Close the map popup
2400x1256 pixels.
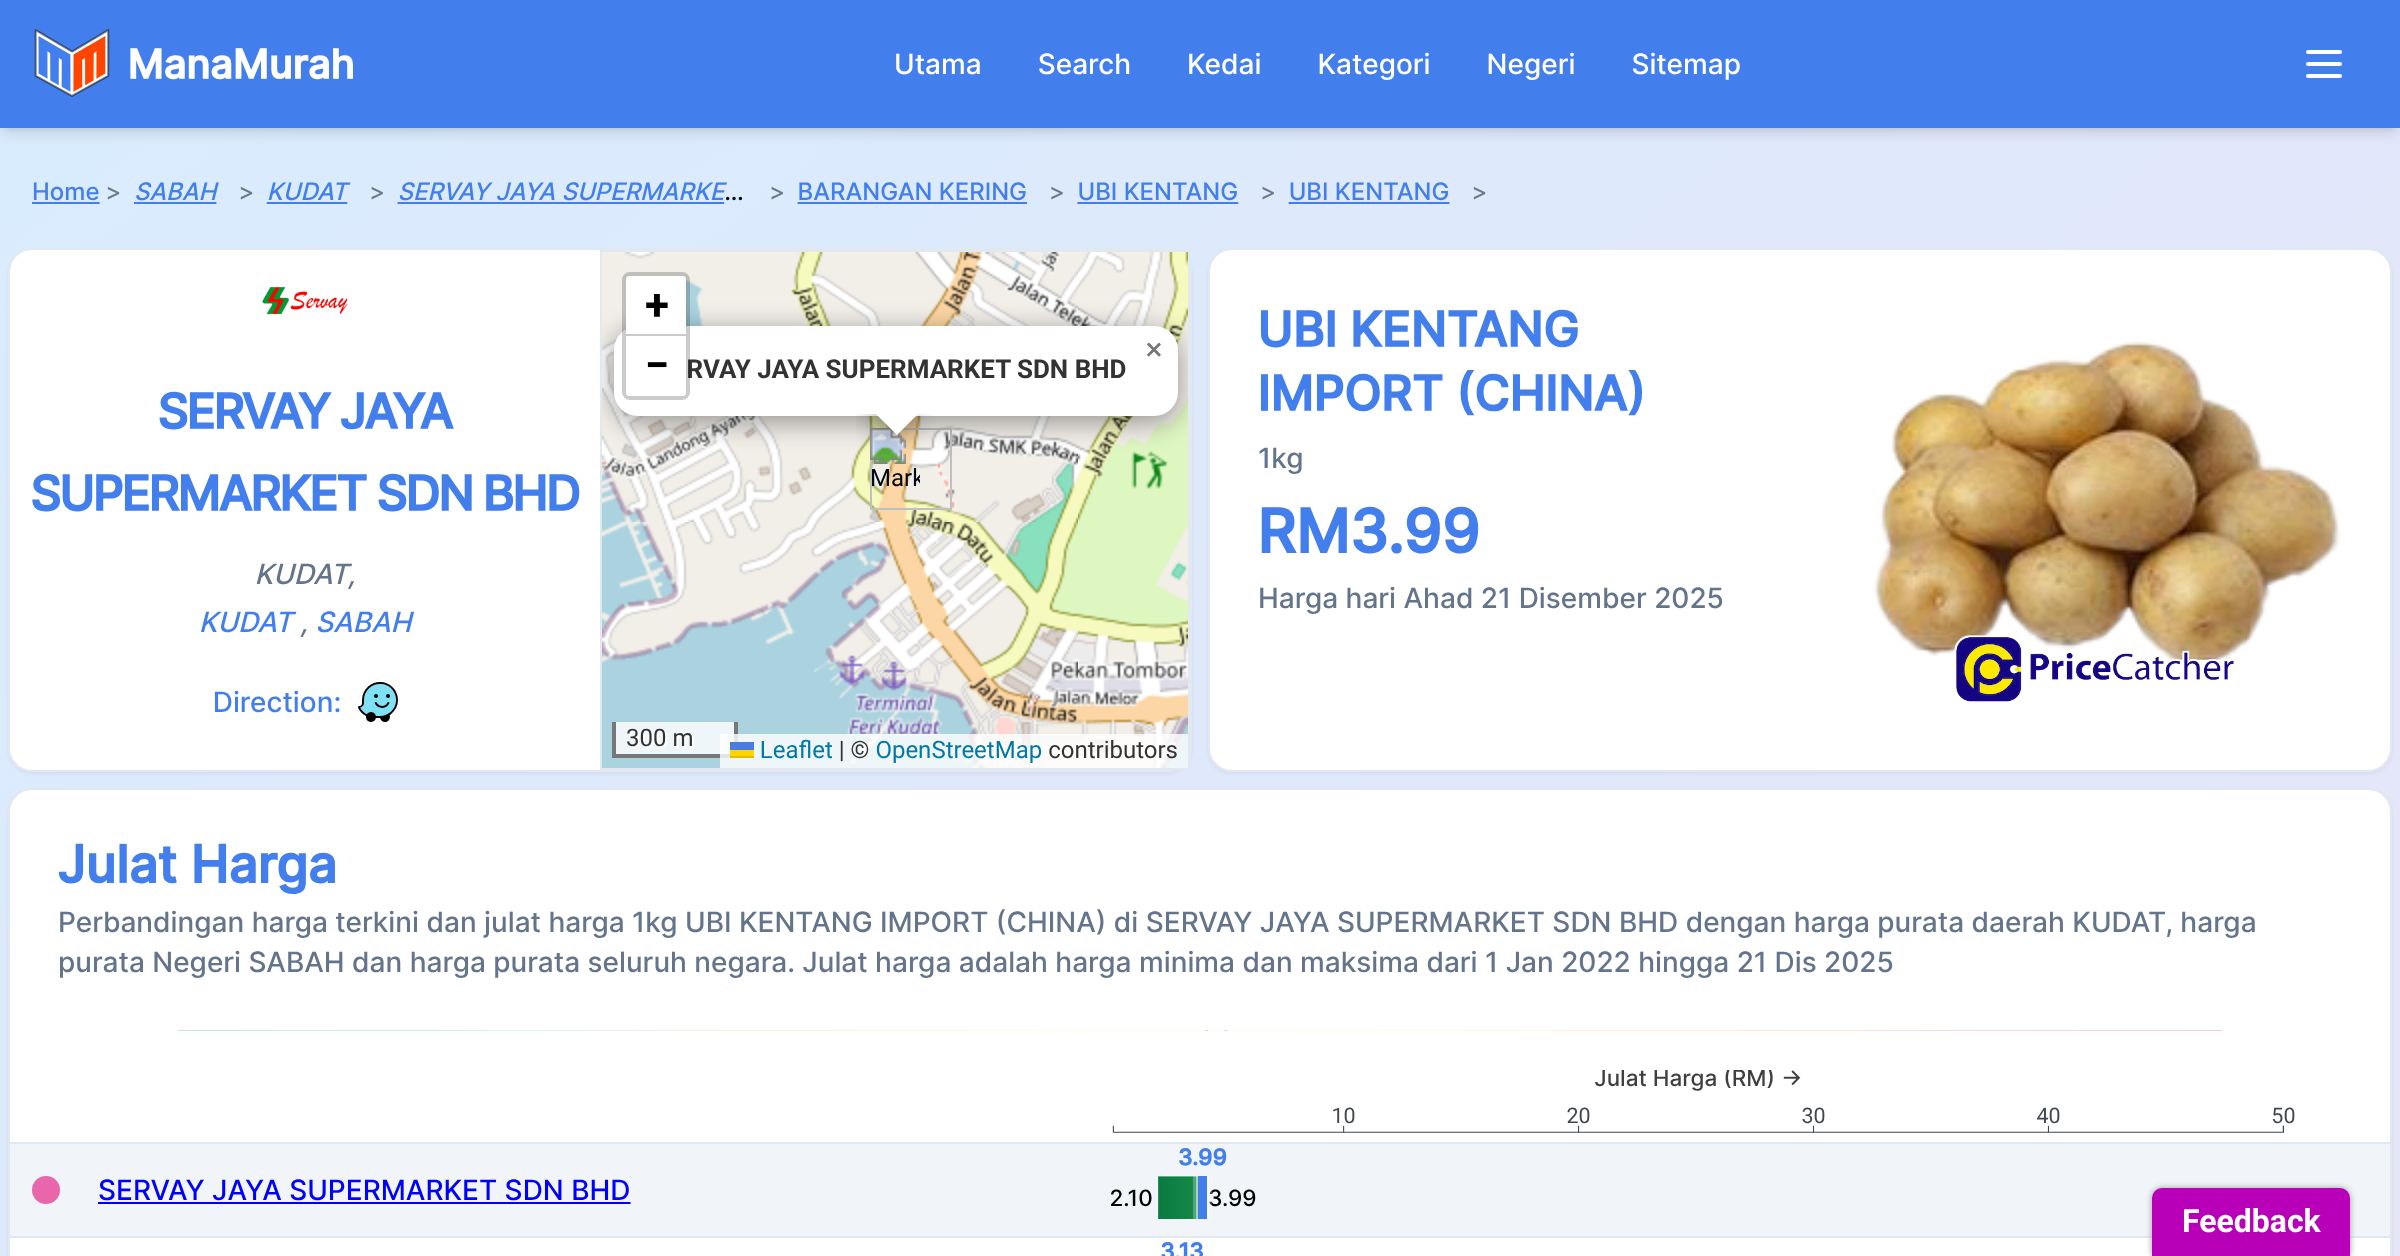point(1153,350)
